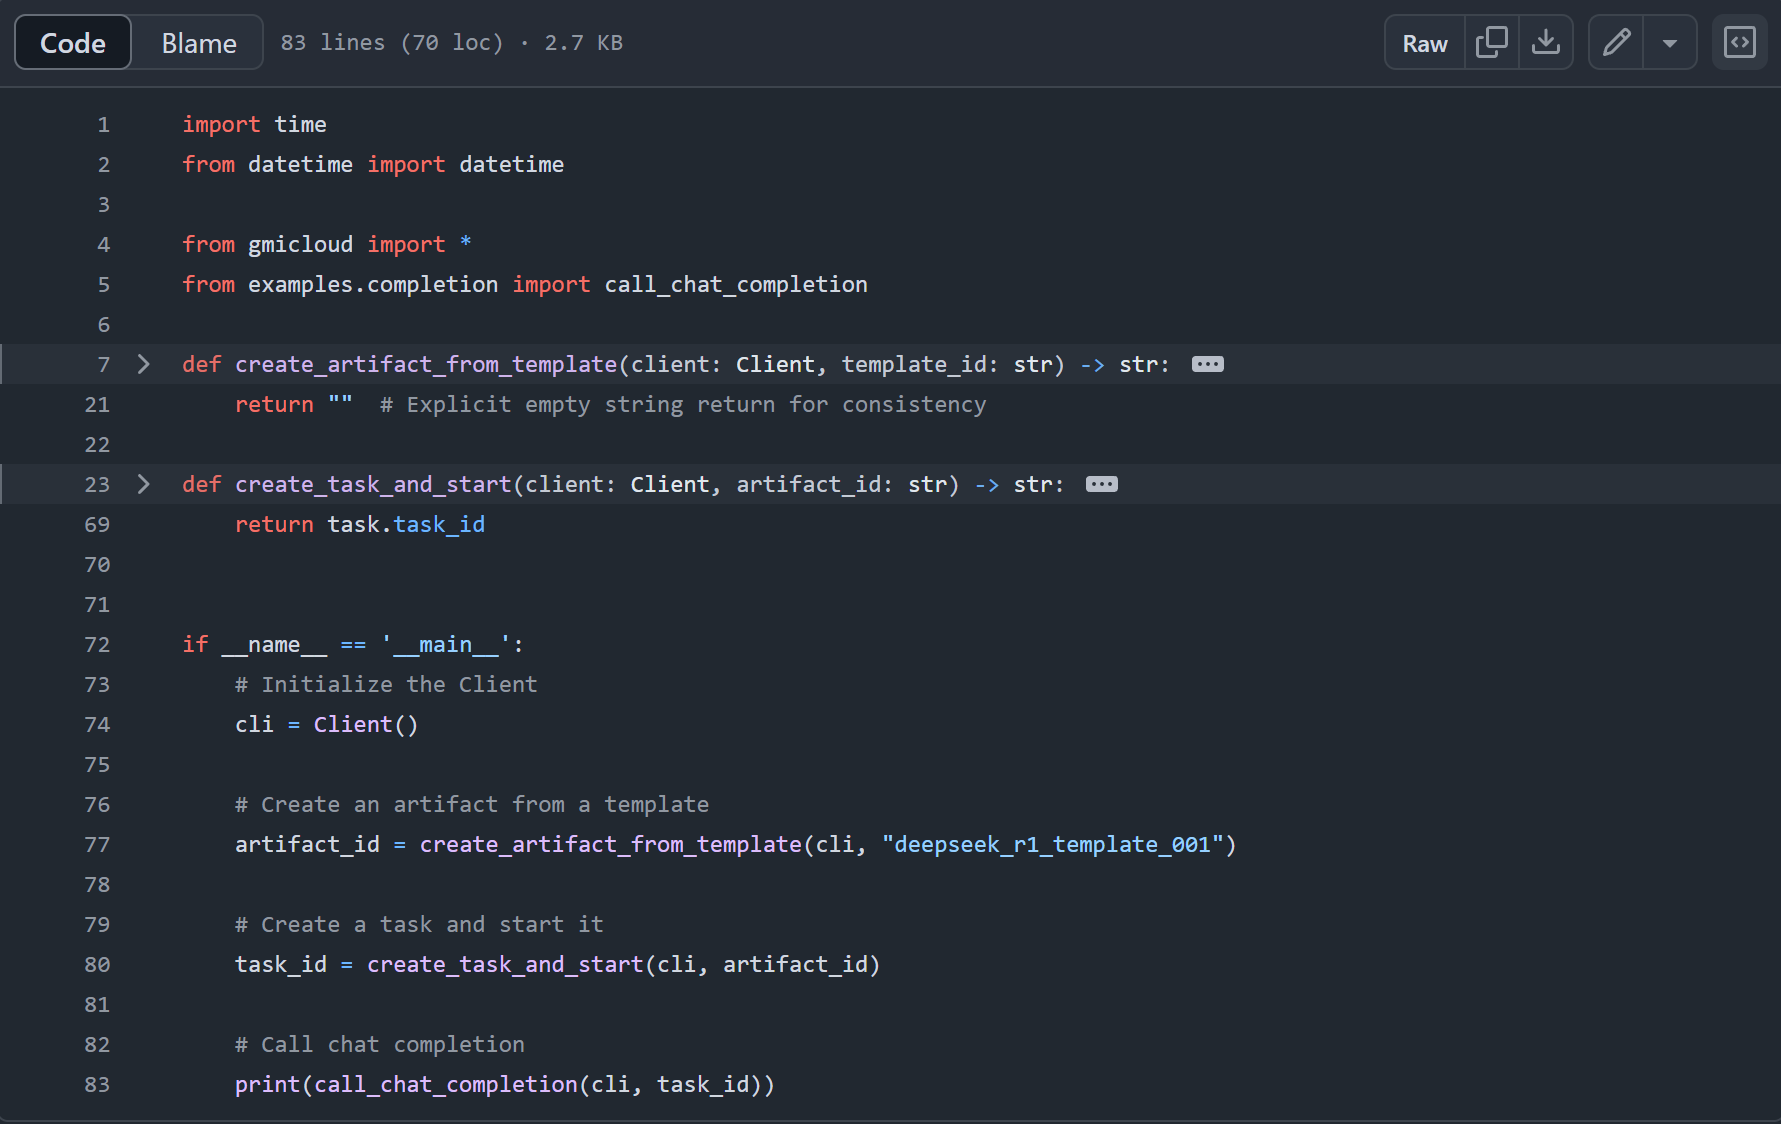
Task: Edit this file with pencil icon
Action: coord(1616,43)
